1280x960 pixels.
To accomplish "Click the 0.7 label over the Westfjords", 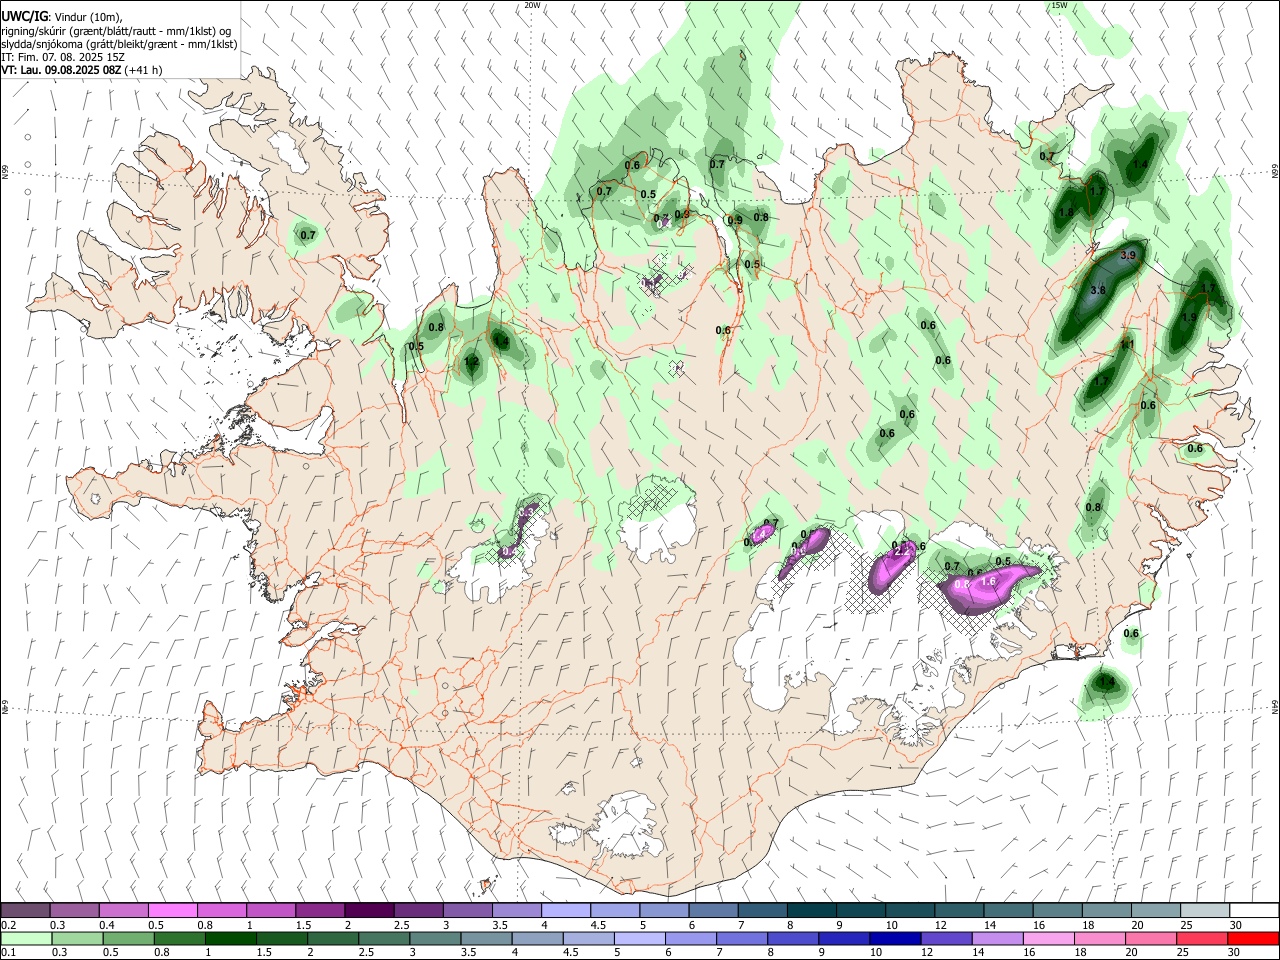I will pos(308,236).
